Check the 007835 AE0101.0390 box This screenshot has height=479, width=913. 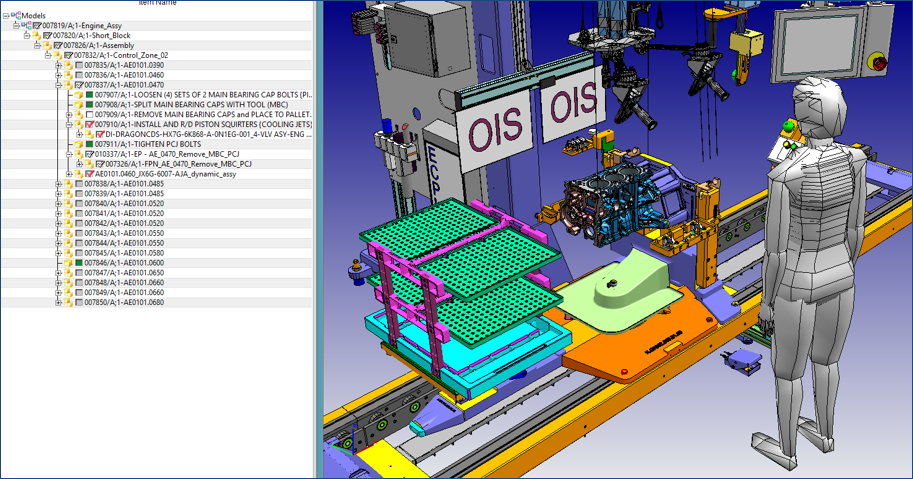coord(79,65)
